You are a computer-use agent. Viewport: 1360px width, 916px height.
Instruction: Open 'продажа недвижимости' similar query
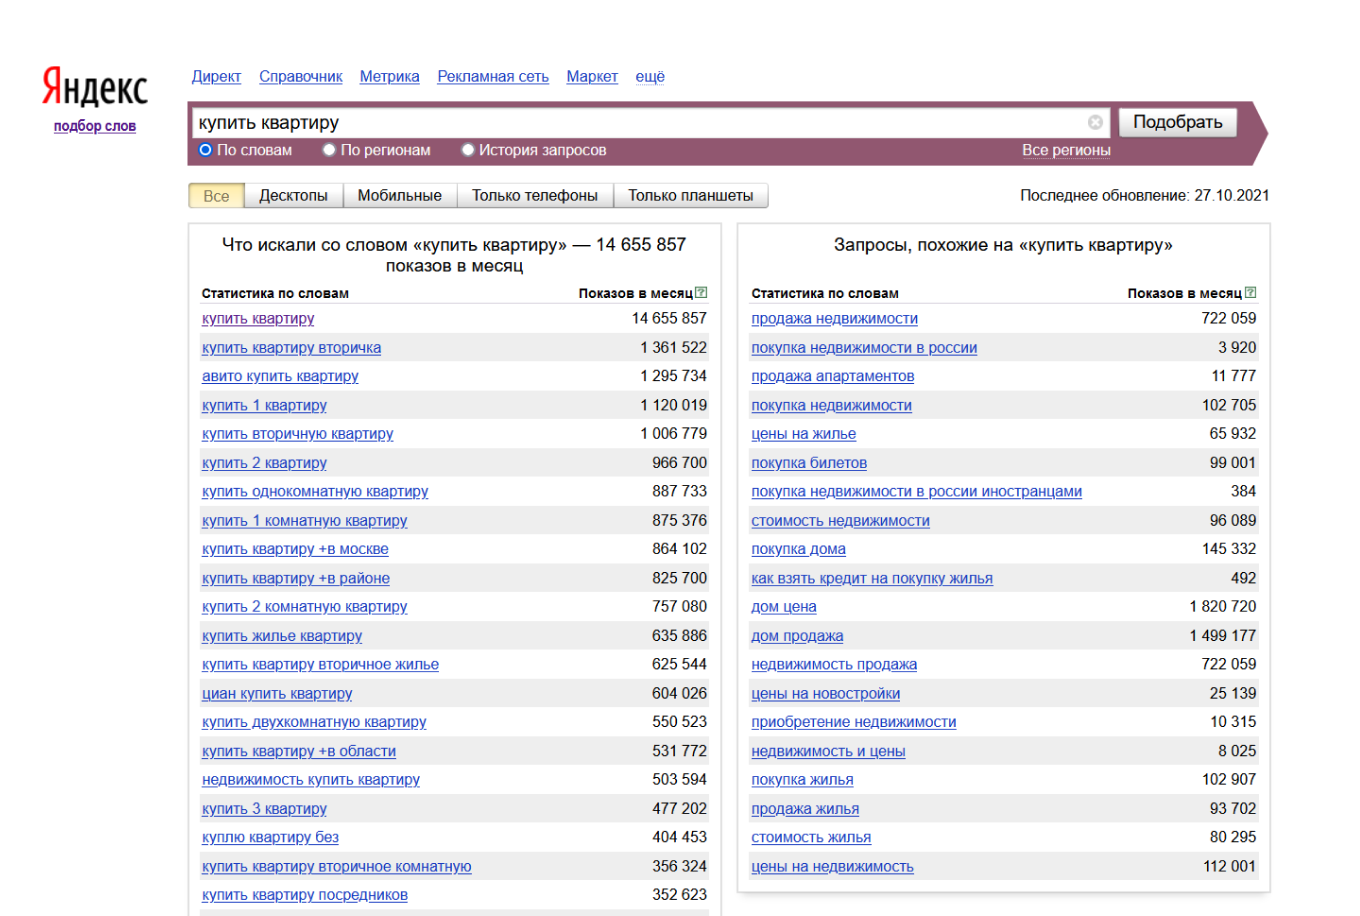pyautogui.click(x=834, y=318)
